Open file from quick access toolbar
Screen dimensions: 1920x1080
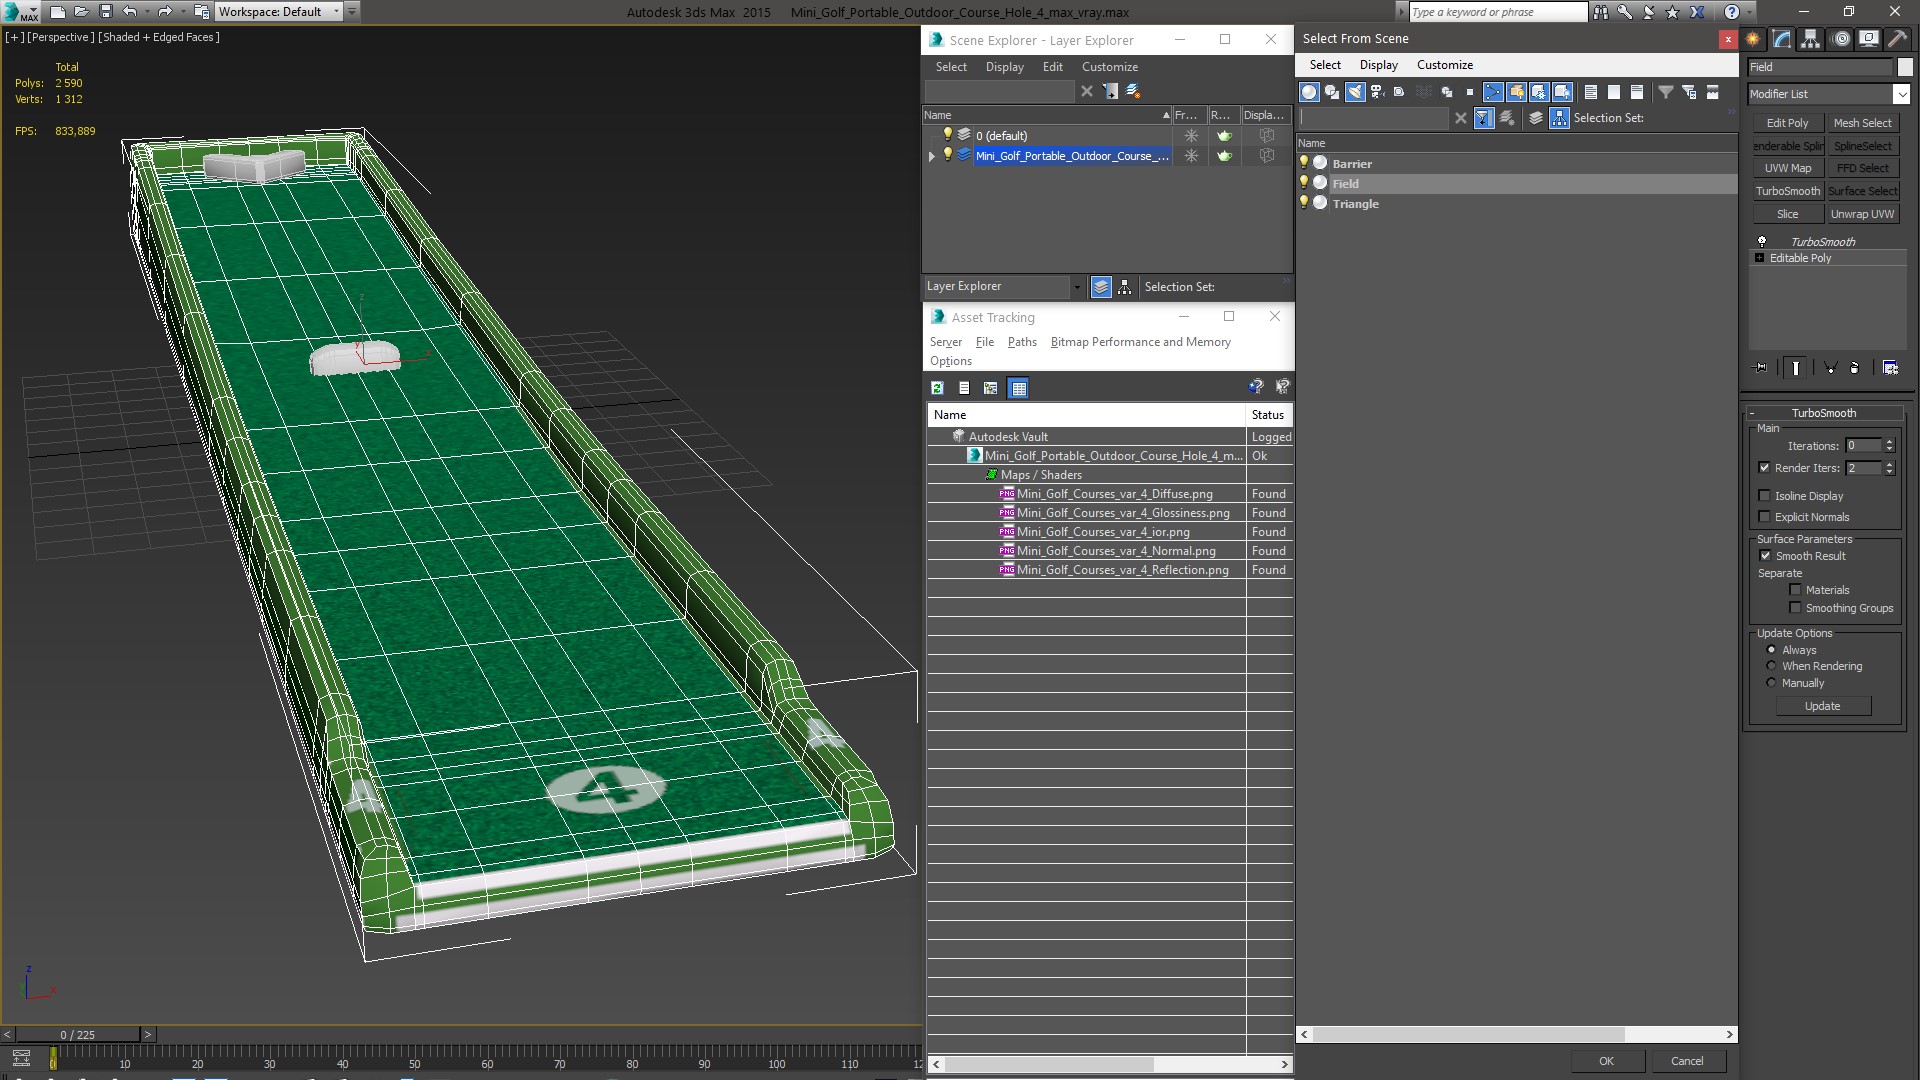[81, 12]
